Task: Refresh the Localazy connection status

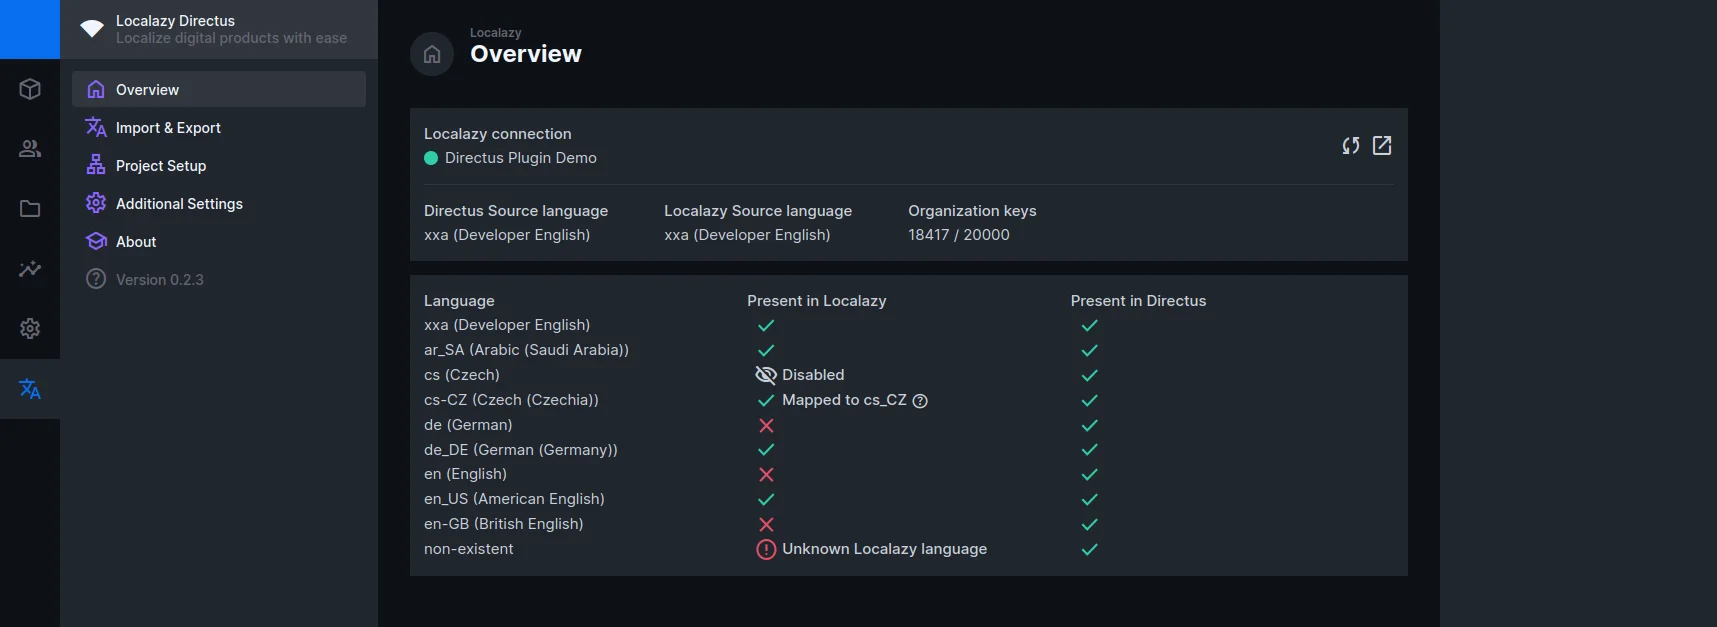Action: pyautogui.click(x=1351, y=145)
